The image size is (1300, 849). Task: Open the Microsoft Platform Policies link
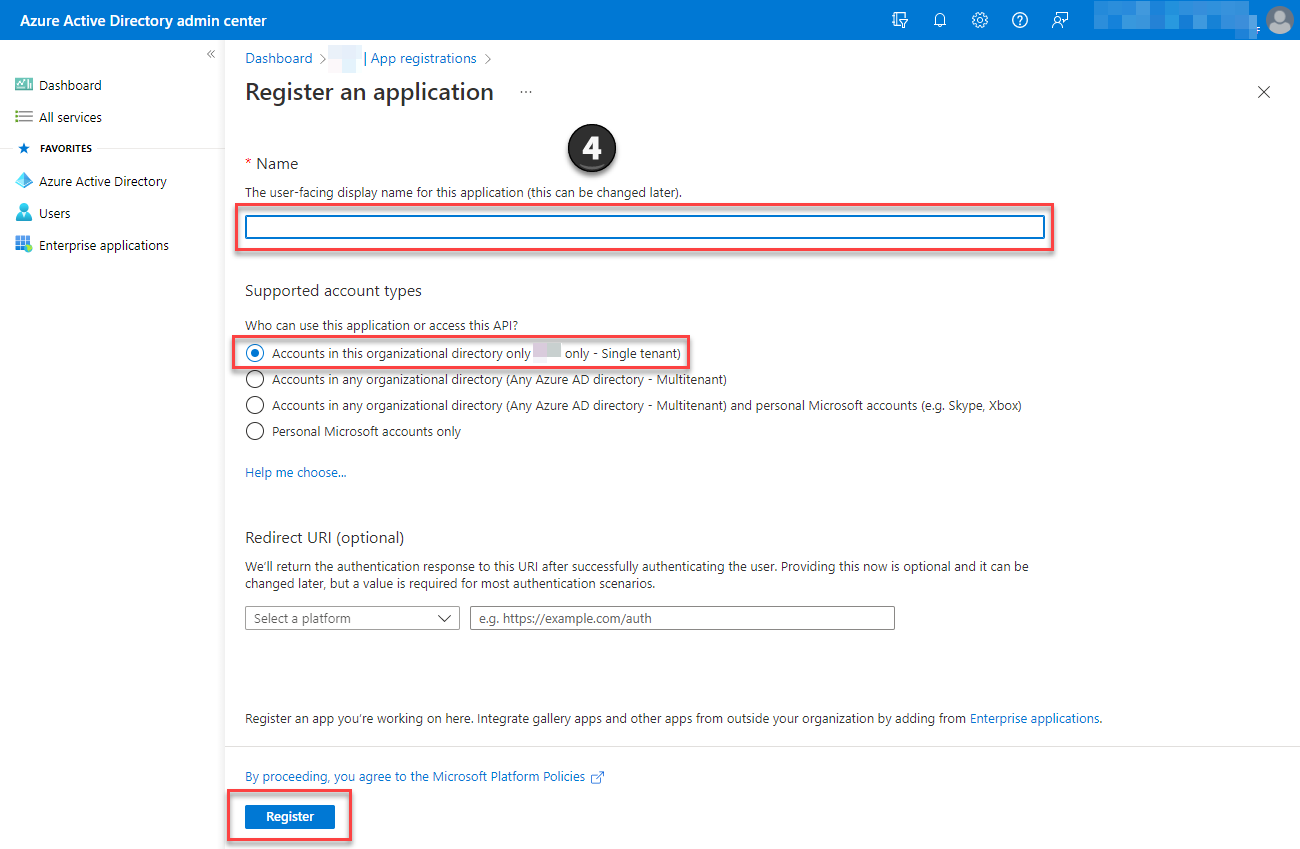(415, 776)
